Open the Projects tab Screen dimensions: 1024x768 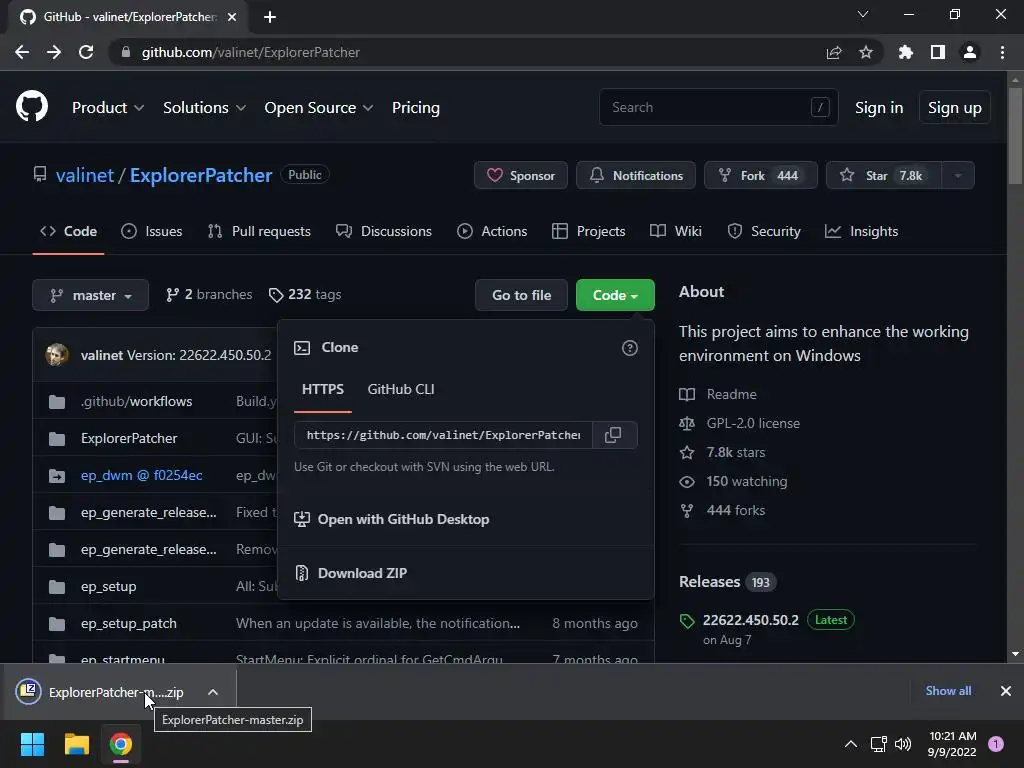[x=588, y=231]
